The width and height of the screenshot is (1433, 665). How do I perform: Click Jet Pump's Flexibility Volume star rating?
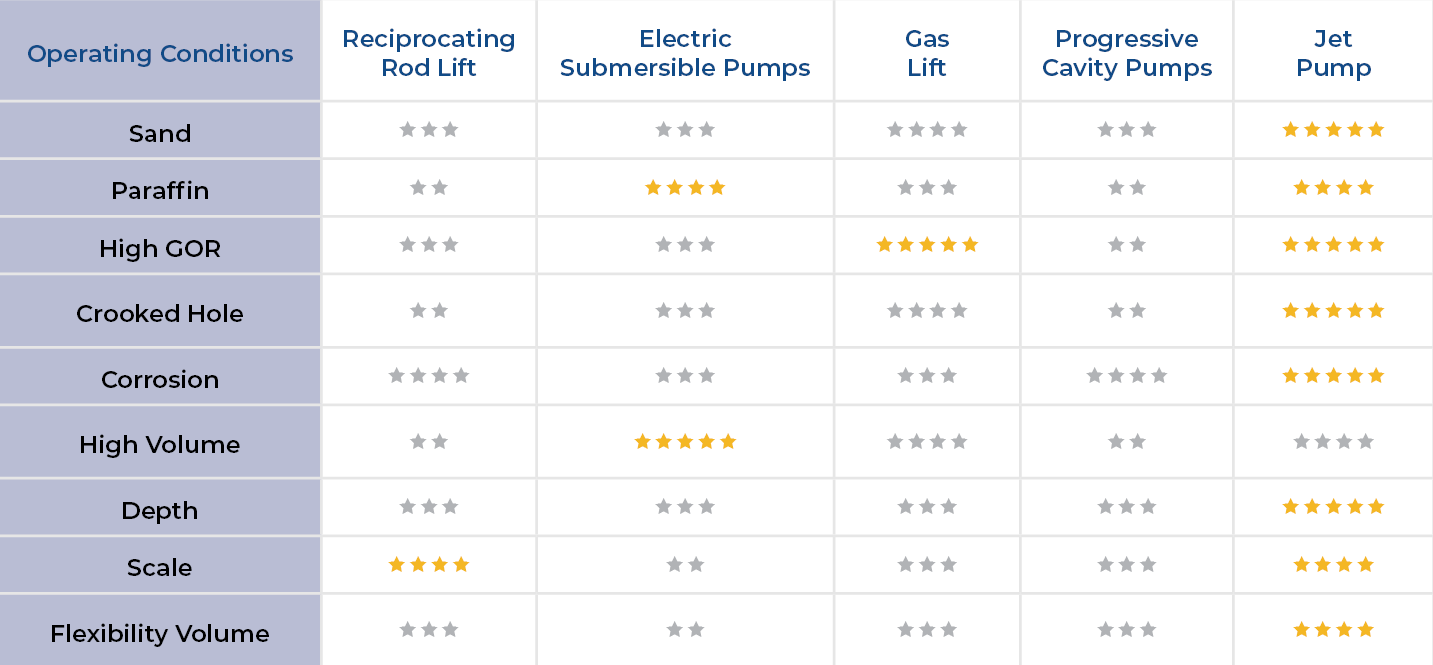[1333, 630]
